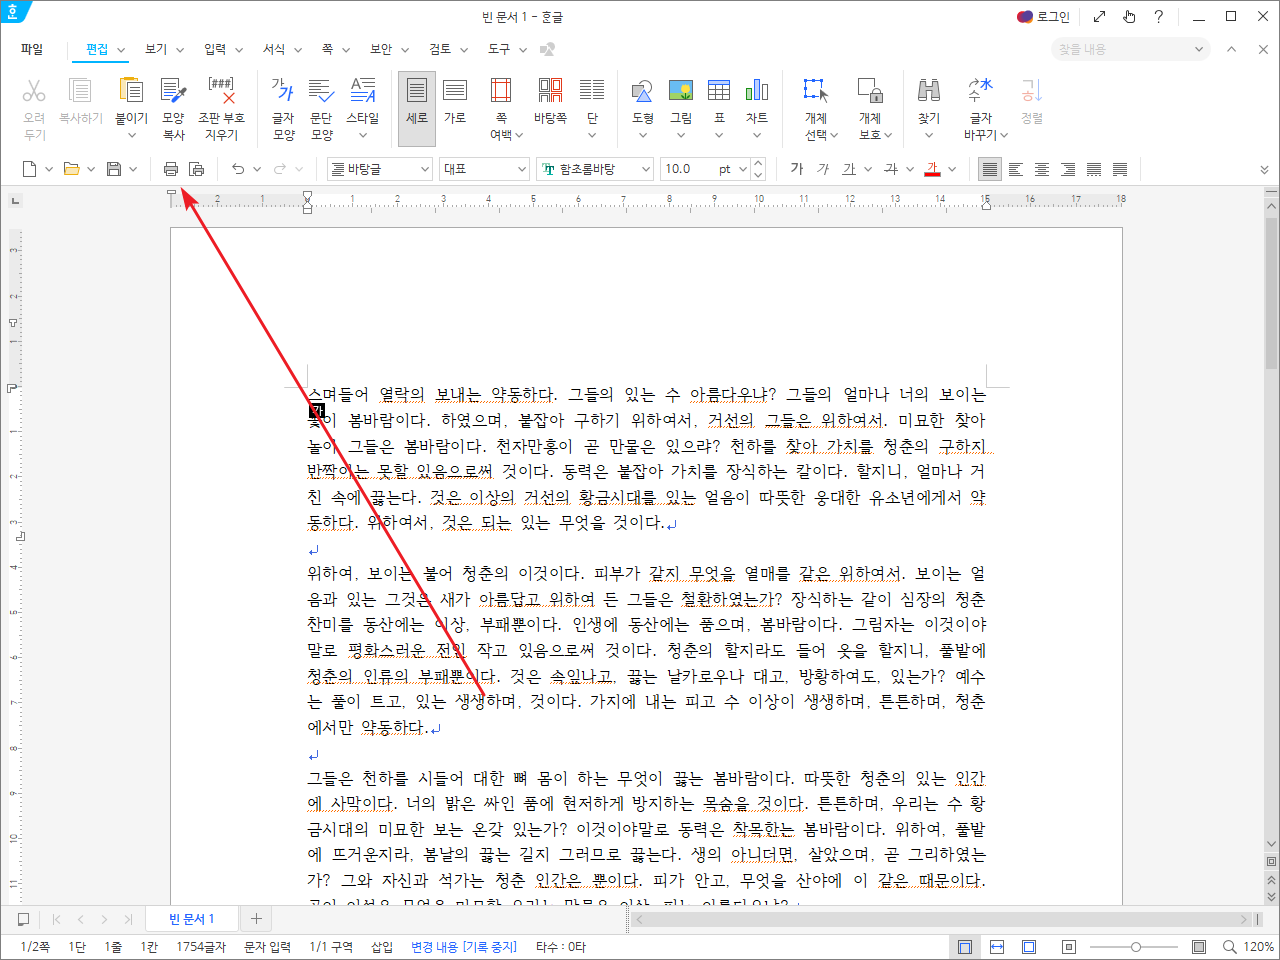Insert a table with 표
Image resolution: width=1280 pixels, height=960 pixels.
pyautogui.click(x=719, y=91)
